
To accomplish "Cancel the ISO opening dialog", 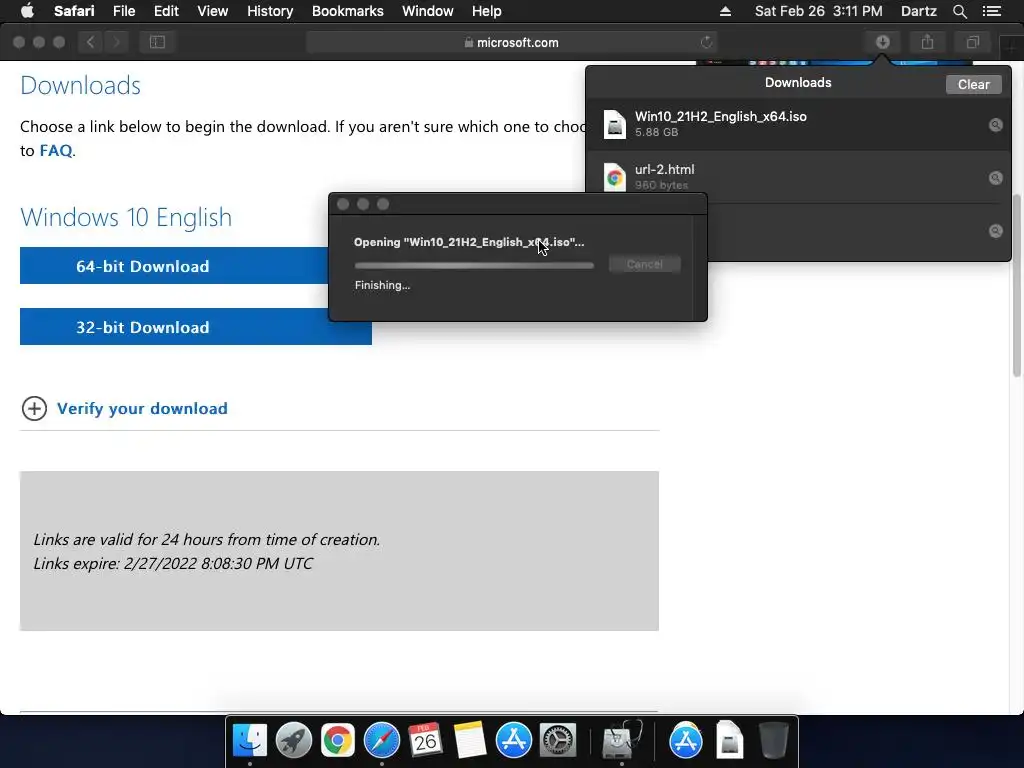I will click(x=645, y=264).
